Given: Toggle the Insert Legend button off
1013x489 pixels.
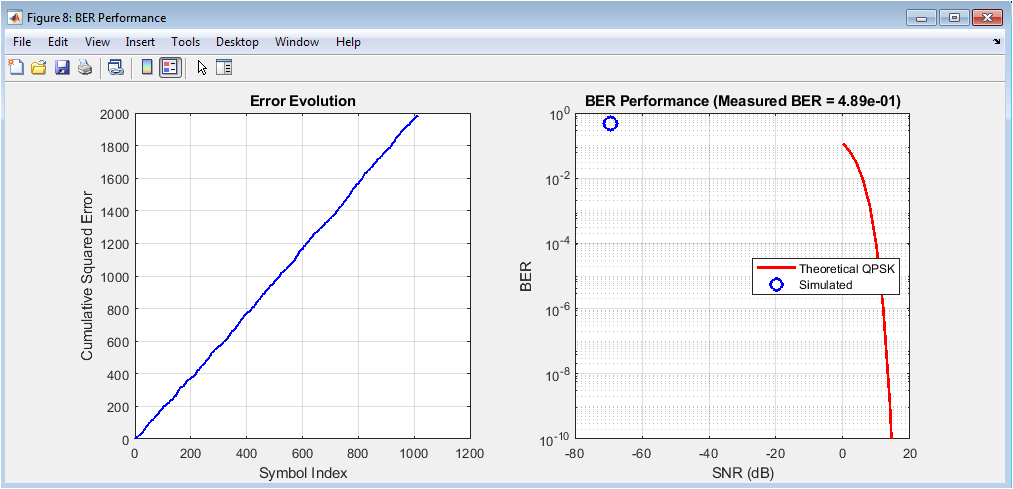Looking at the screenshot, I should click(170, 68).
